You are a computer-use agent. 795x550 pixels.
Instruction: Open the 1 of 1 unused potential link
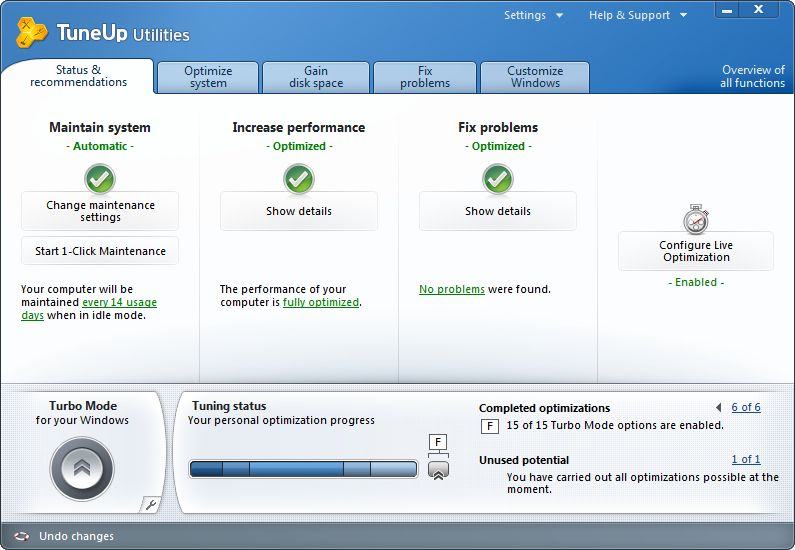click(746, 459)
